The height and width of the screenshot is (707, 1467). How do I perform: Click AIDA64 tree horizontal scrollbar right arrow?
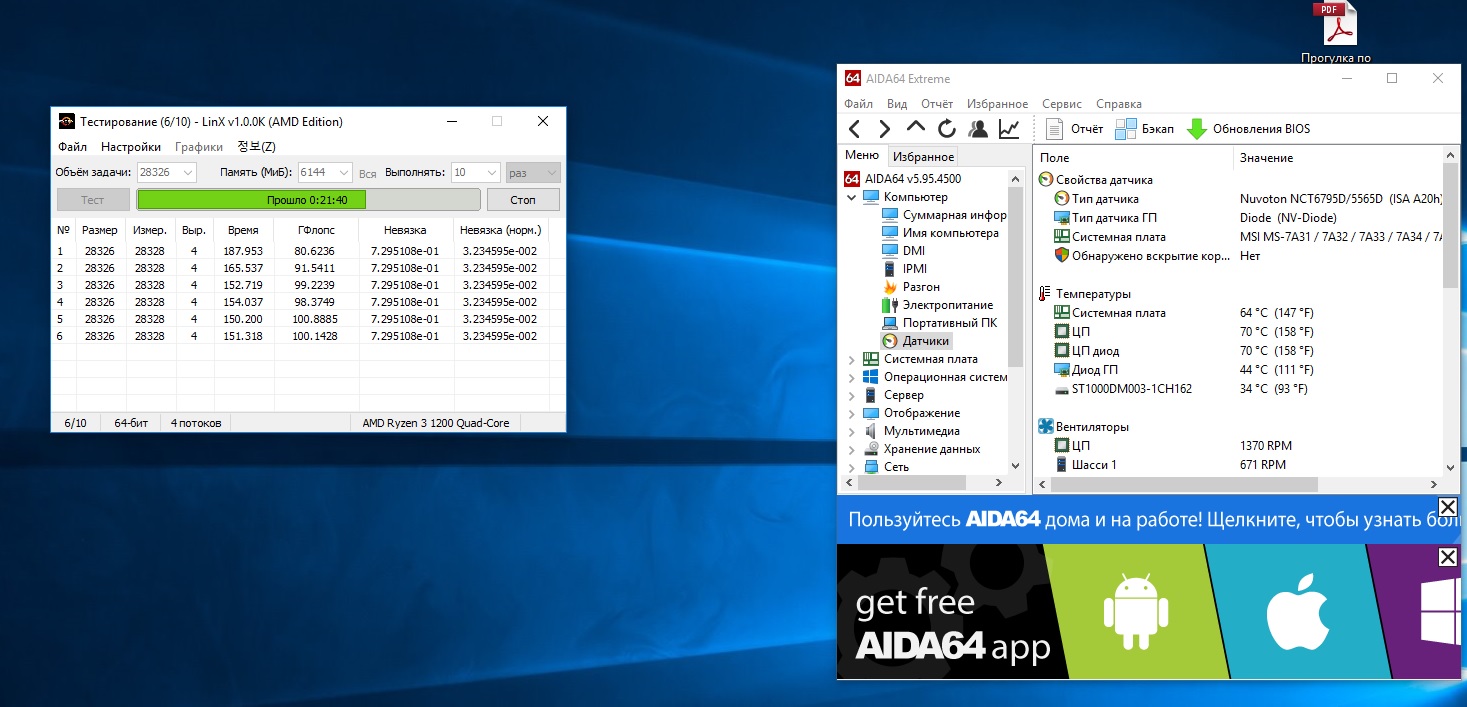click(997, 483)
